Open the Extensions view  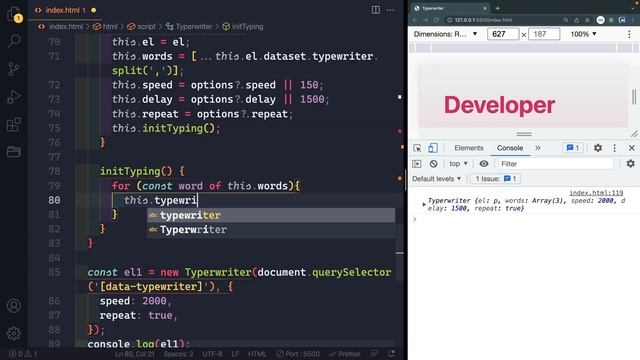point(14,124)
